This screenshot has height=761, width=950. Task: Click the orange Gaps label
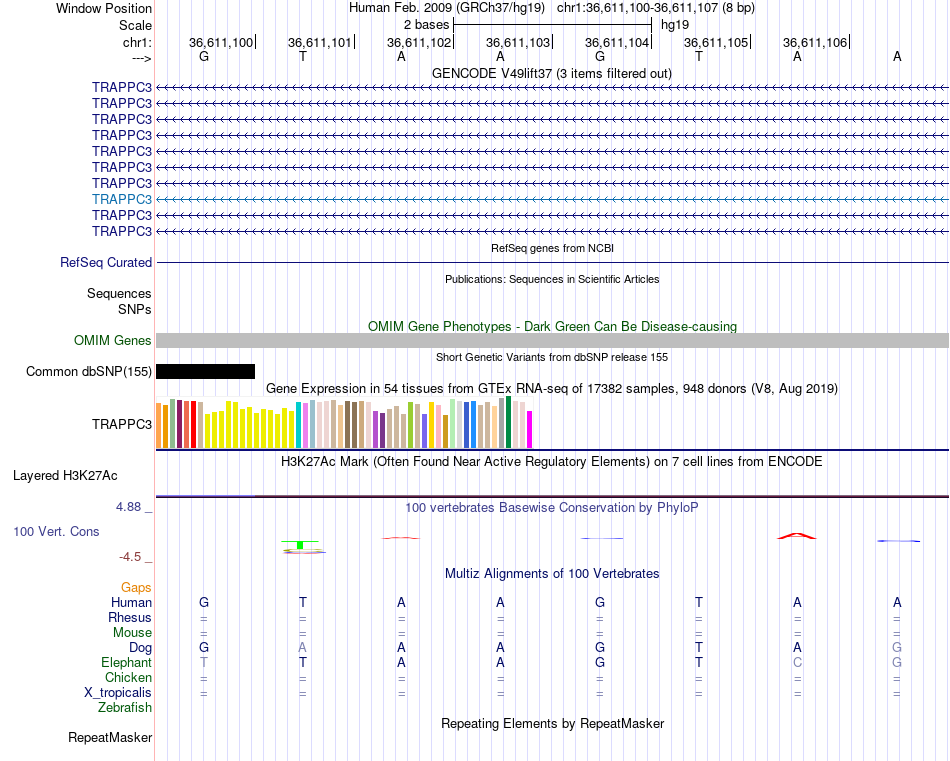click(x=136, y=587)
